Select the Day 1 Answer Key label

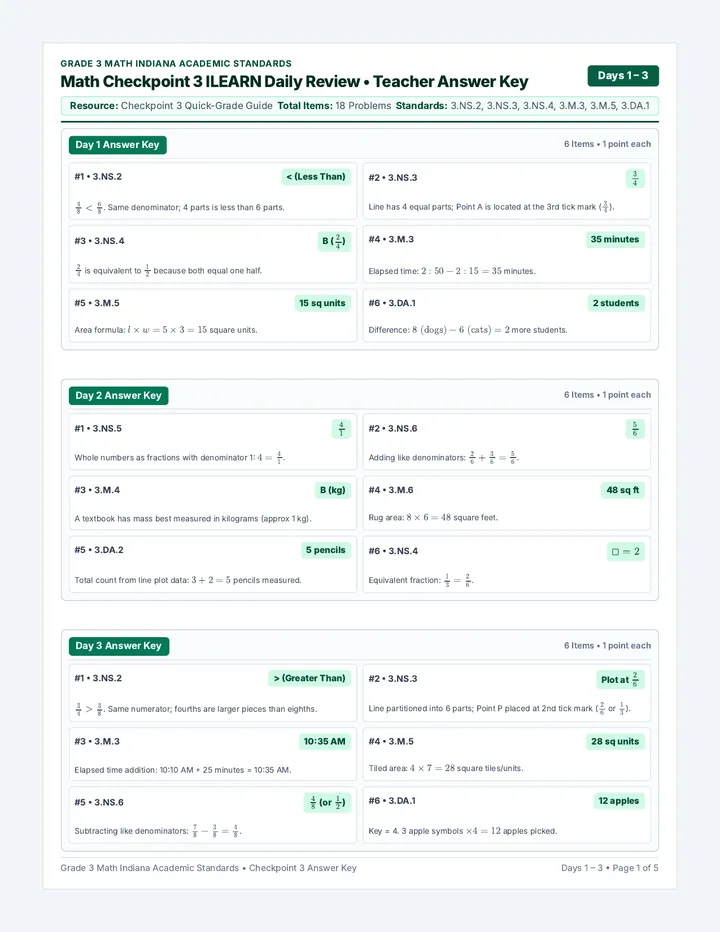[118, 145]
